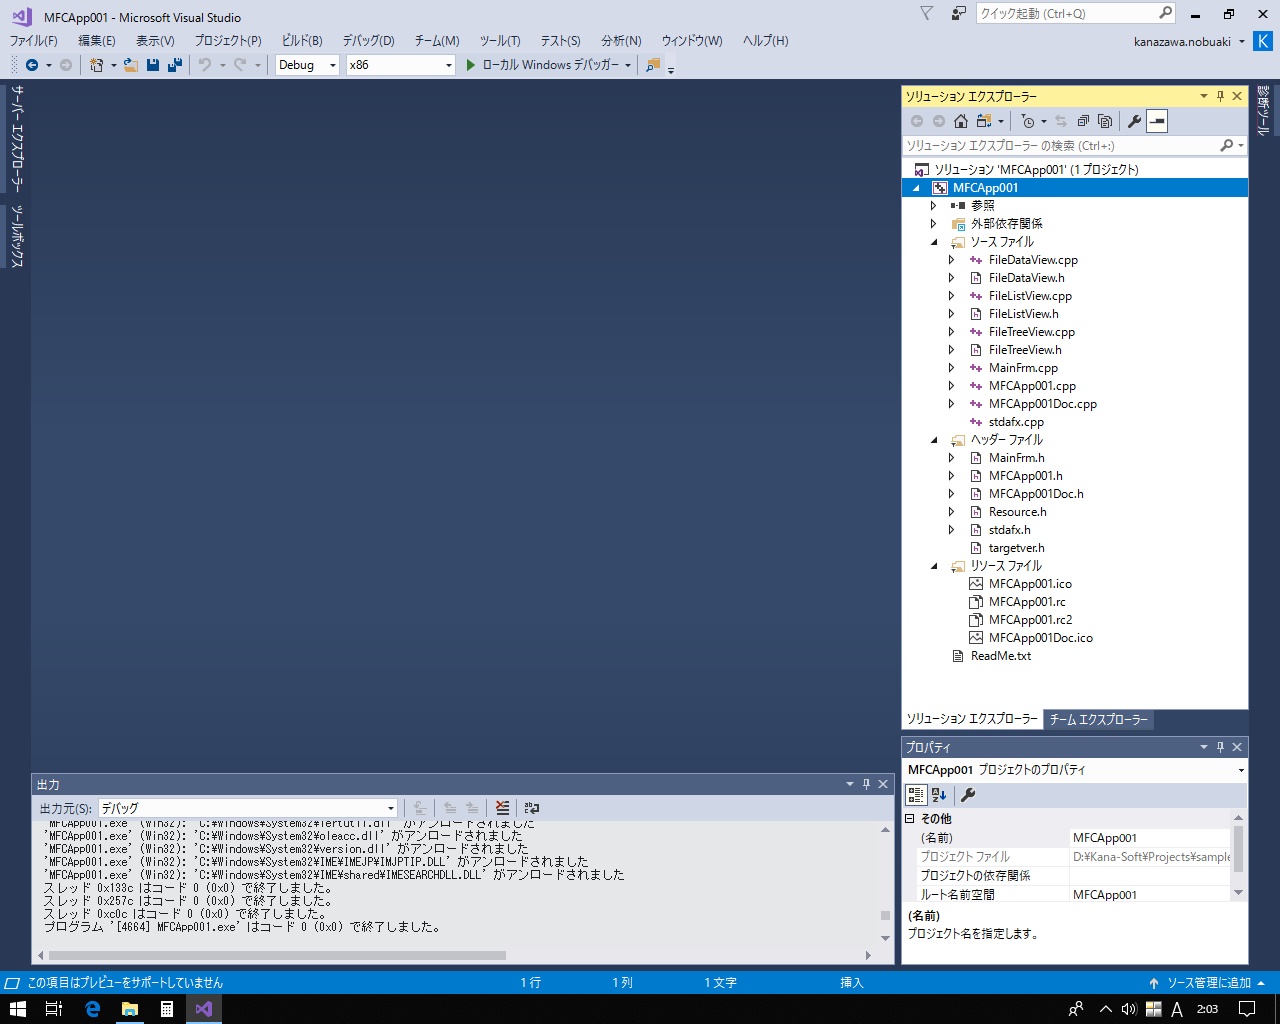Click the Solution Explorer search field
Viewport: 1280px width, 1024px height.
tap(1061, 146)
